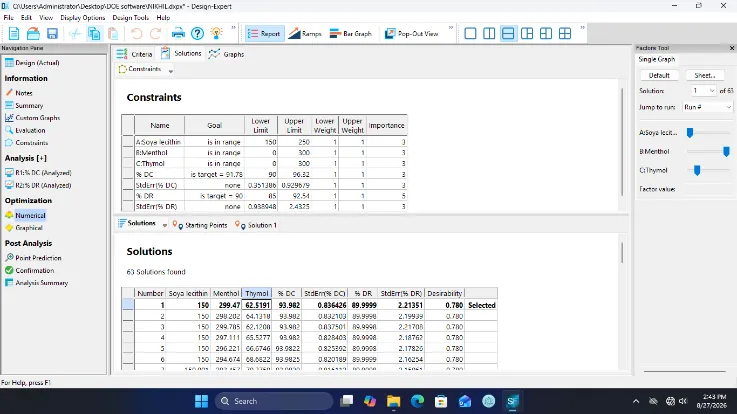Image resolution: width=737 pixels, height=414 pixels.
Task: Open Design (Actual) in navigation pane
Action: [32, 62]
